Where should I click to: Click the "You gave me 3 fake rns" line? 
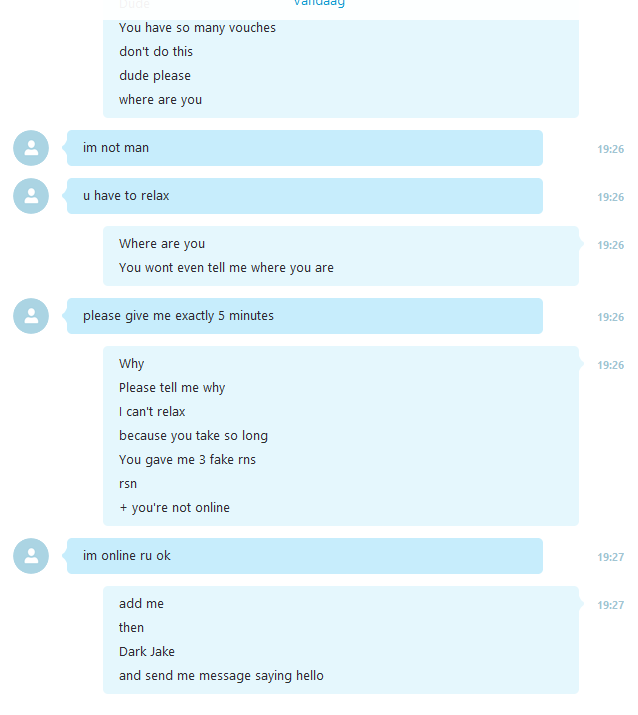coord(187,460)
